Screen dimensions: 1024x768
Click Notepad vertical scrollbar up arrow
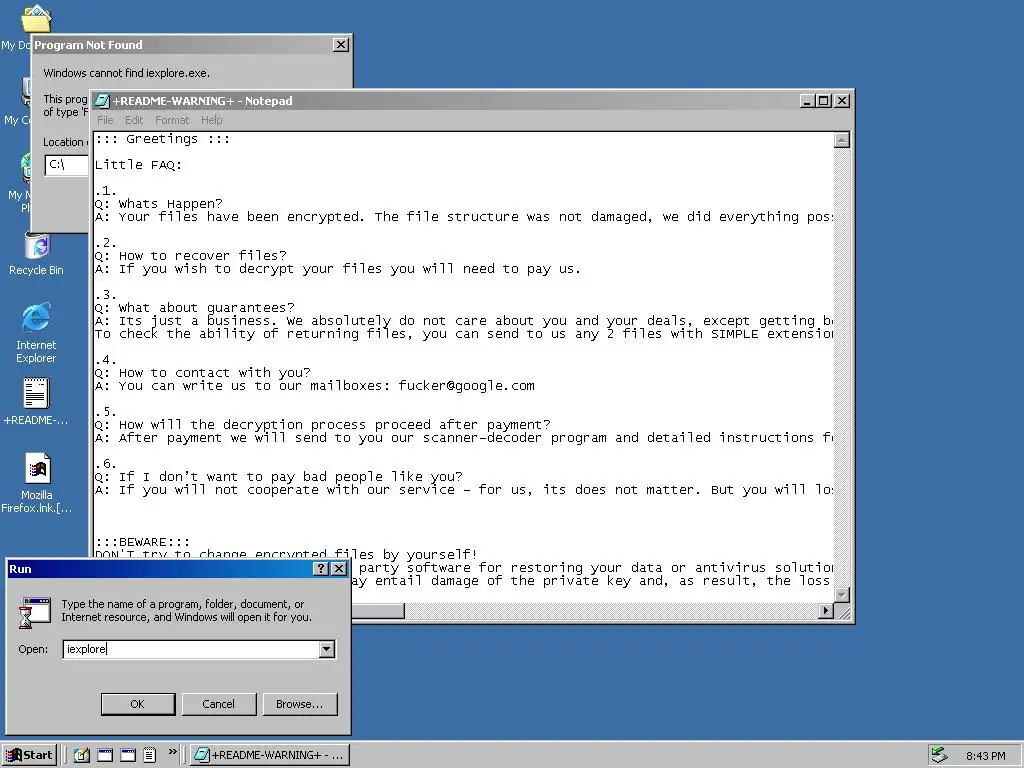842,140
